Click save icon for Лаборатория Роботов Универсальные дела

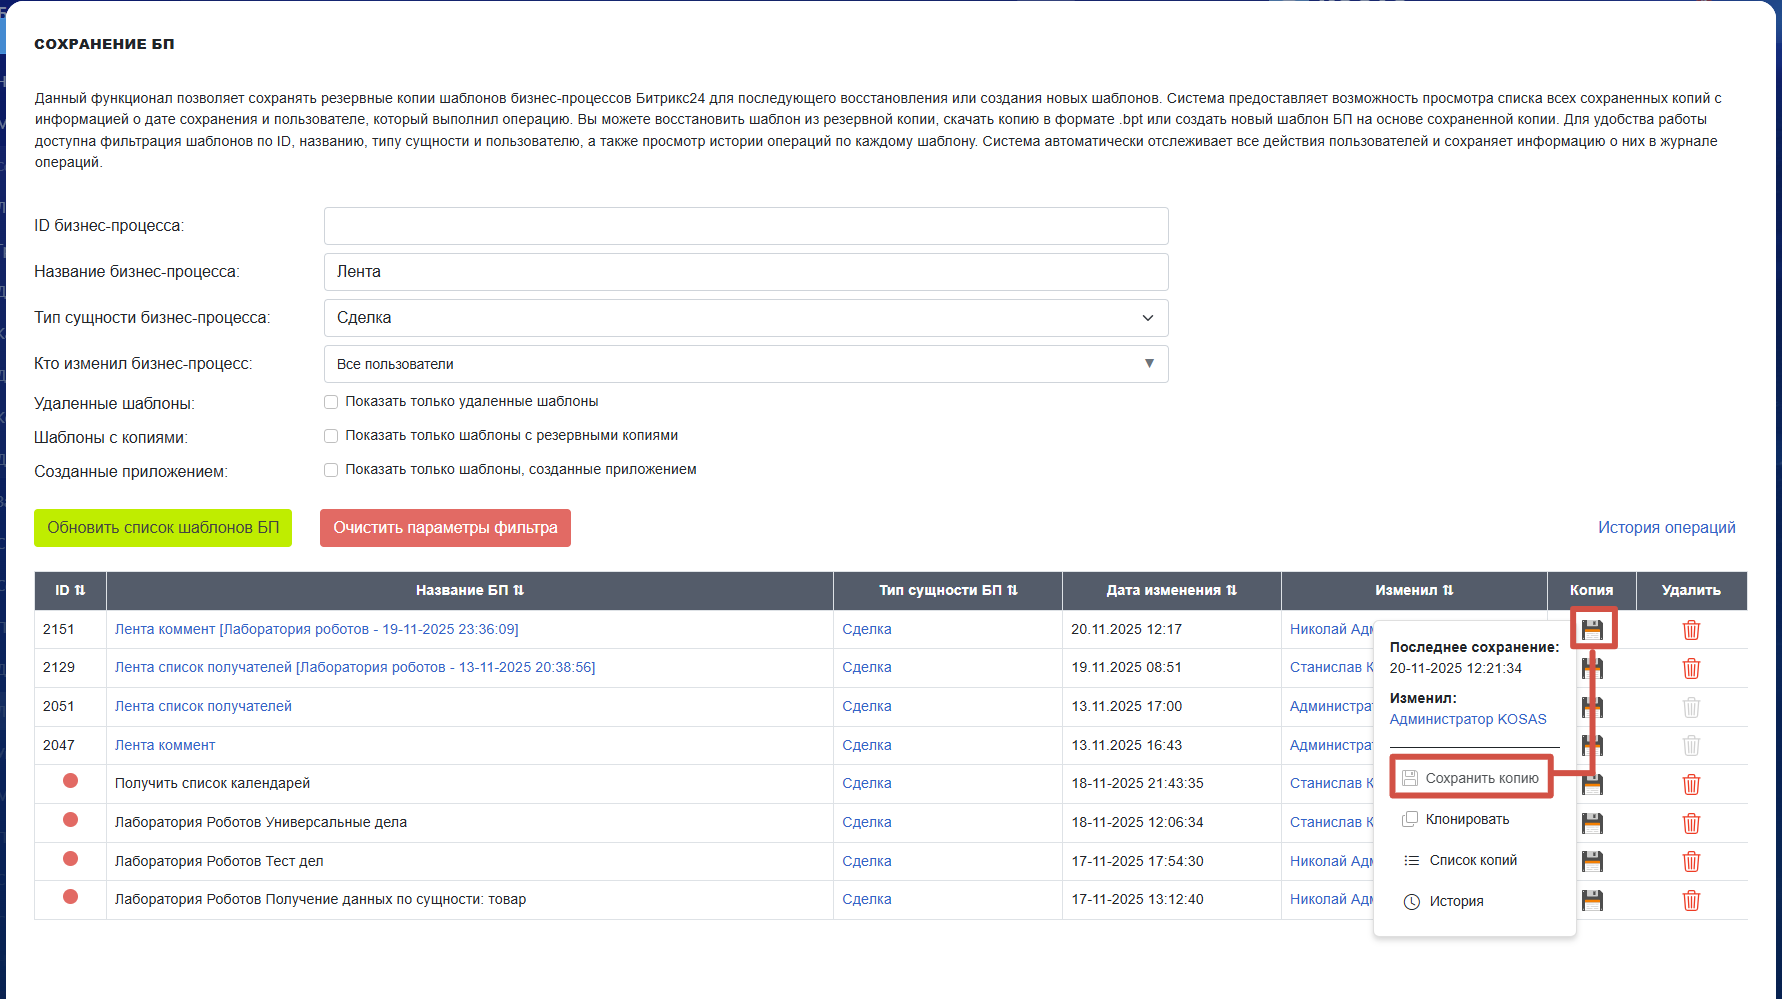coord(1592,823)
